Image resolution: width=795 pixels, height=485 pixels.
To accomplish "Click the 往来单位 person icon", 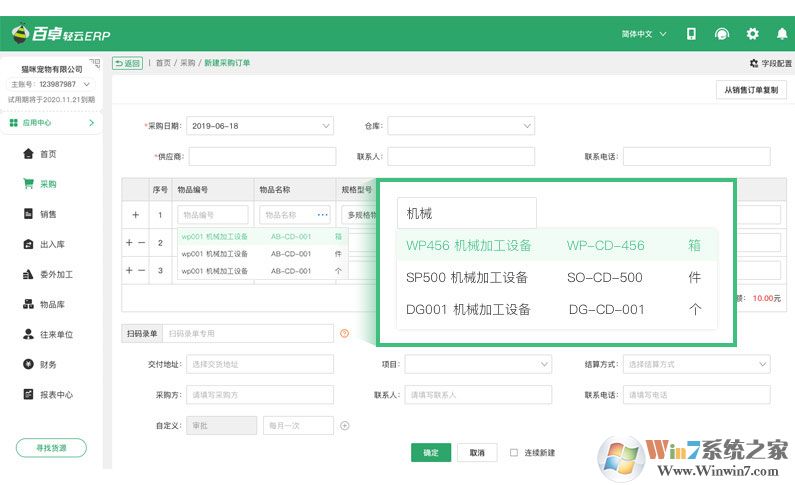I will 28,334.
